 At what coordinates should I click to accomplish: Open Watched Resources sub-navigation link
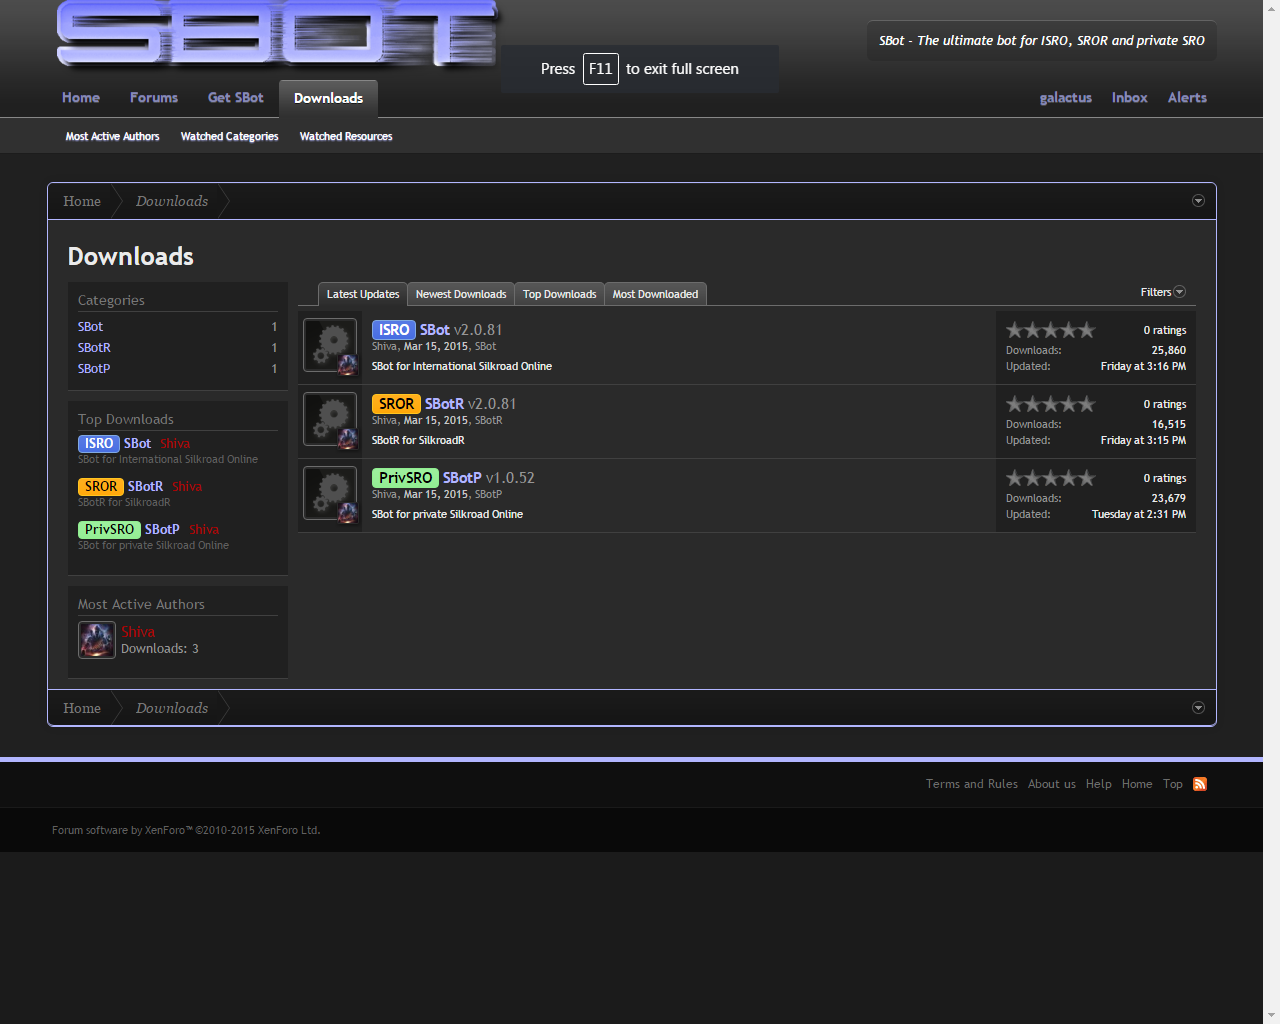(x=346, y=136)
